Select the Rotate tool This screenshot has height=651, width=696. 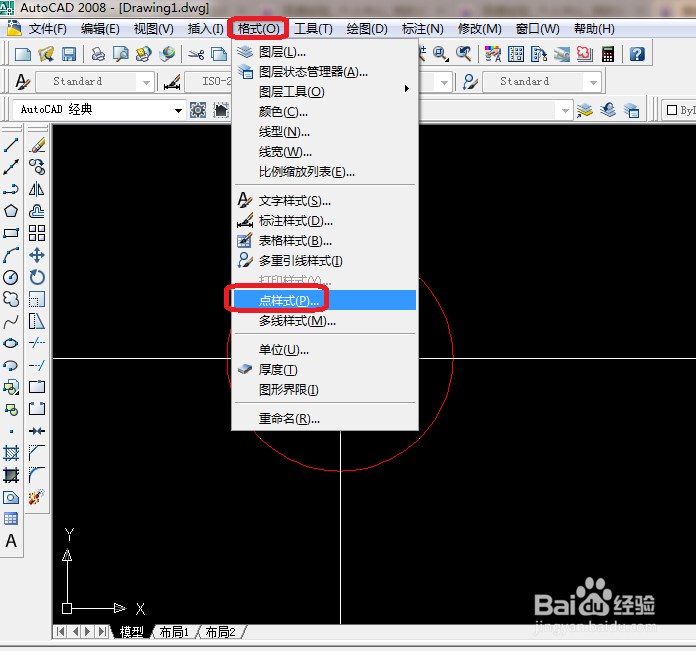37,277
